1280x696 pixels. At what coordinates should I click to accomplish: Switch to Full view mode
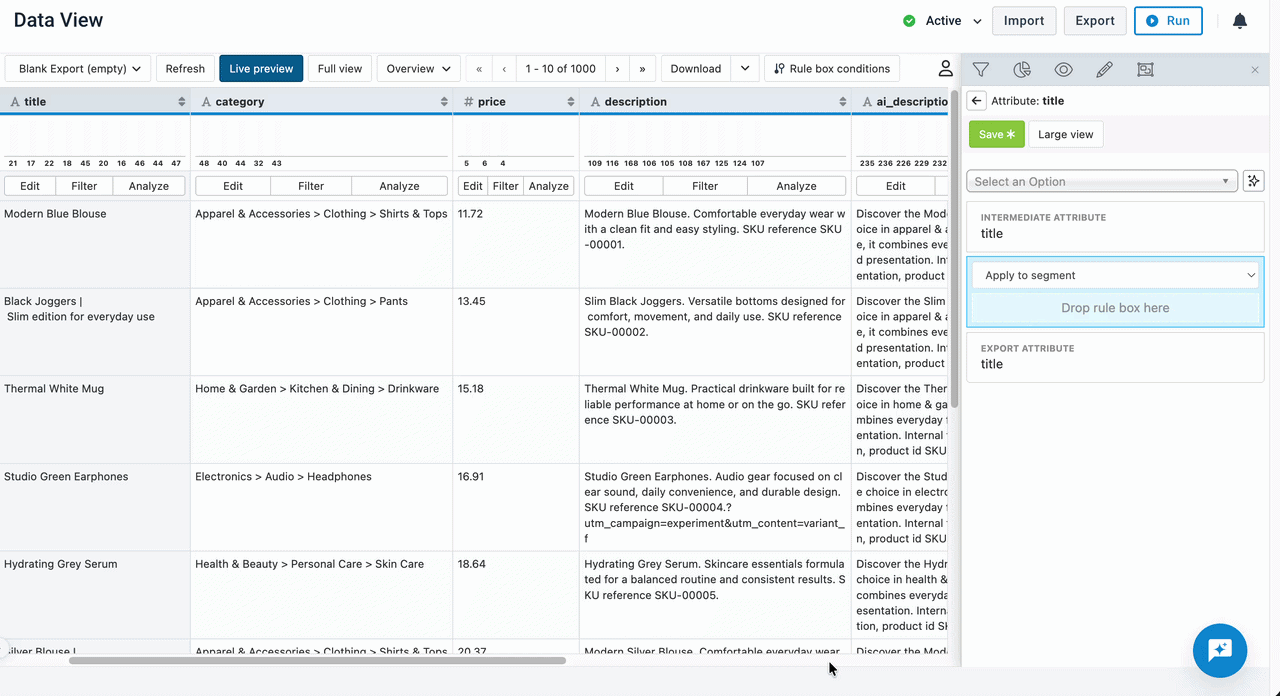[x=340, y=69]
